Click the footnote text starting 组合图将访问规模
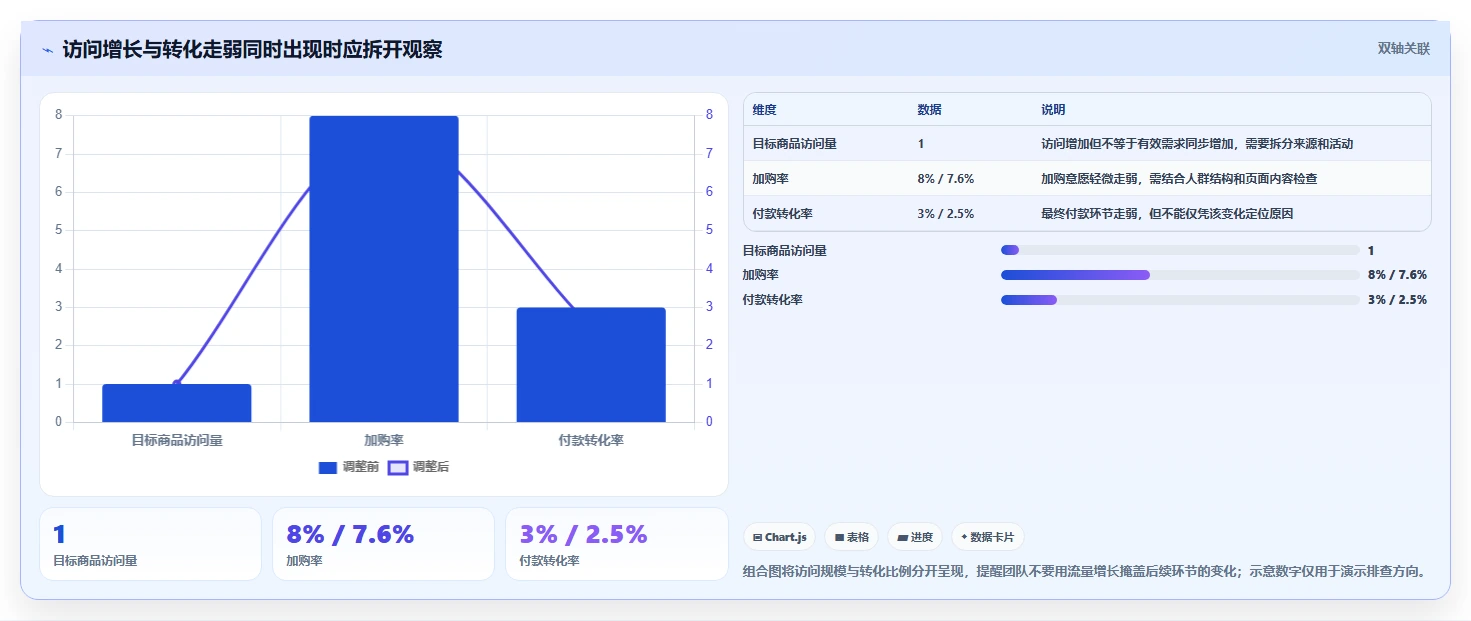Image resolution: width=1471 pixels, height=621 pixels. [x=1083, y=572]
